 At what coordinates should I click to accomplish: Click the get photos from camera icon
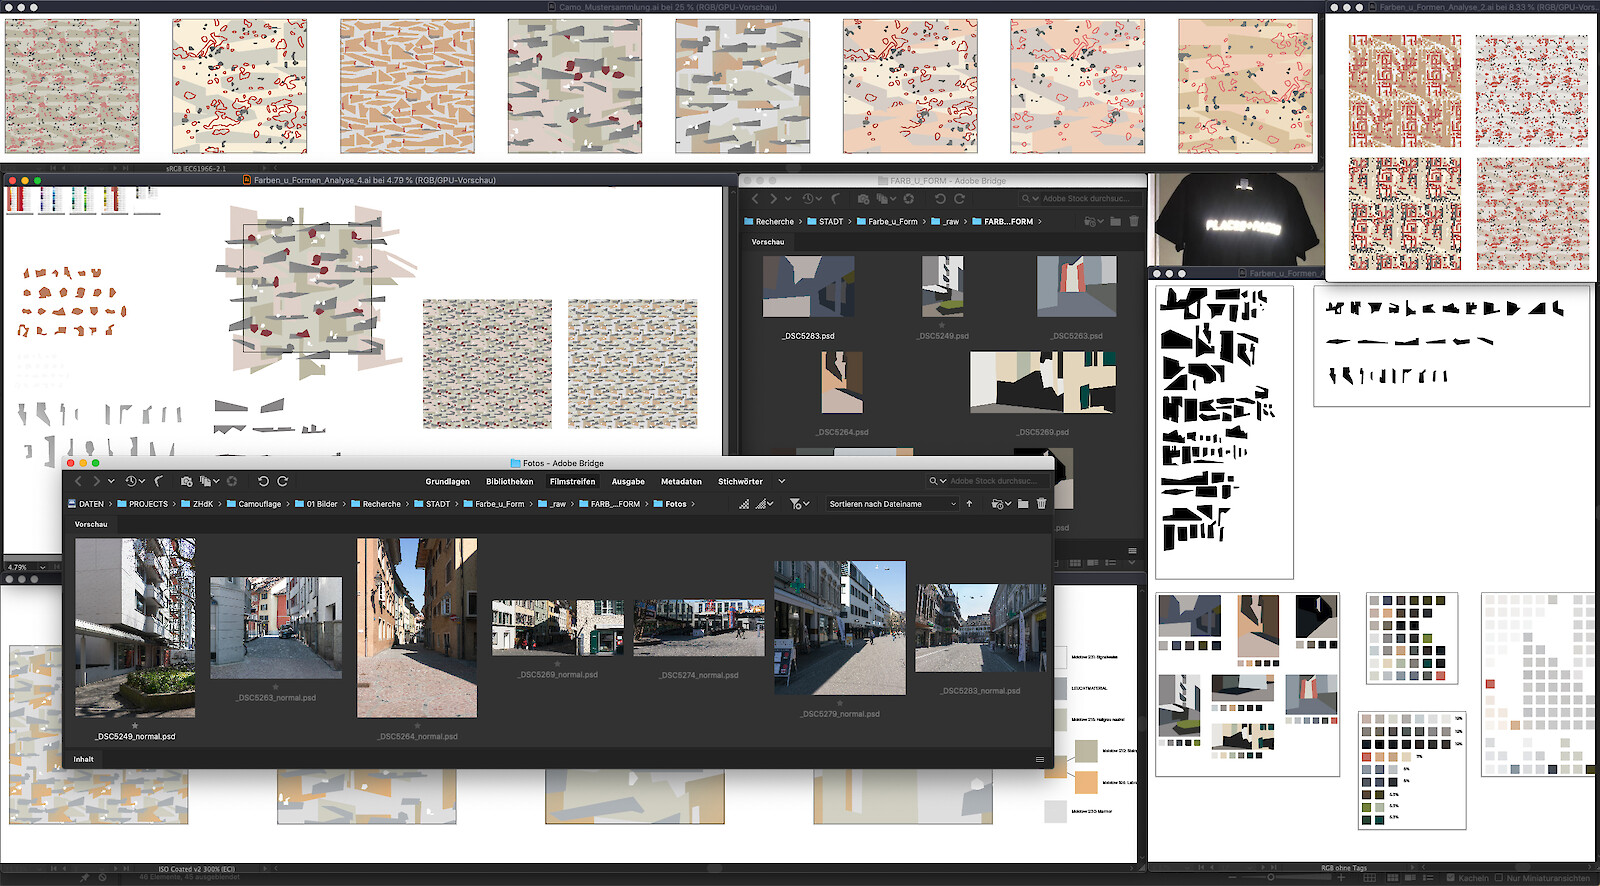click(186, 481)
